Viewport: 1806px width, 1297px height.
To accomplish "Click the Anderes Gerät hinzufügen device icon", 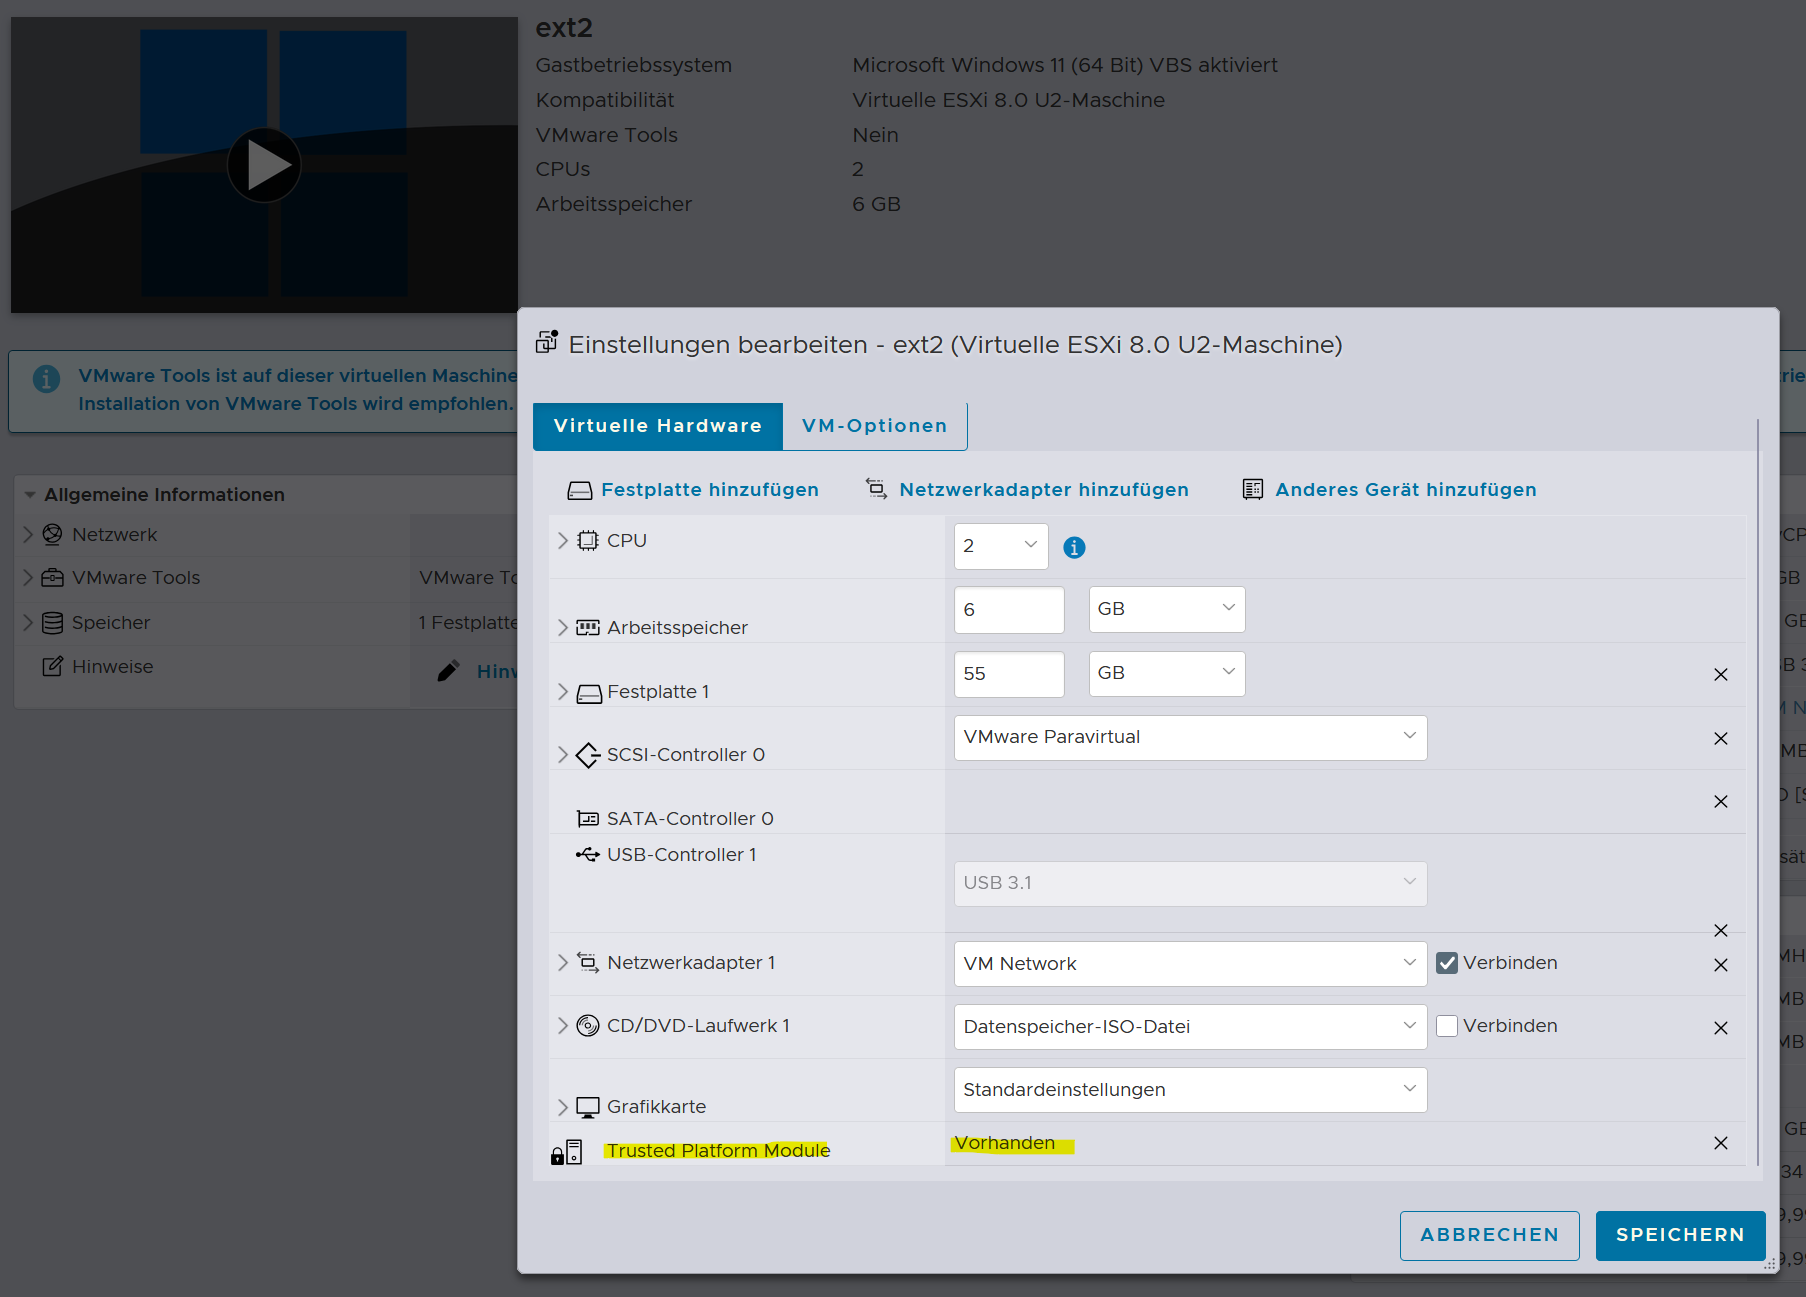I will click(1252, 490).
